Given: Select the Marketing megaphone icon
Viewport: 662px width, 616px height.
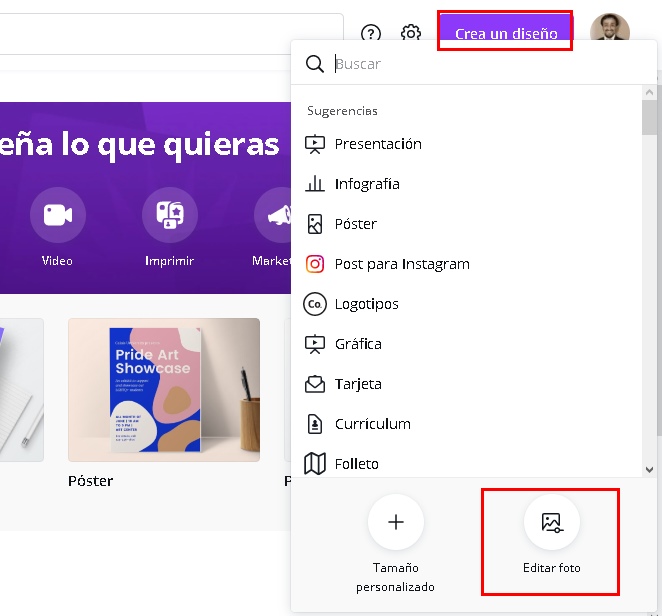Looking at the screenshot, I should pyautogui.click(x=273, y=215).
